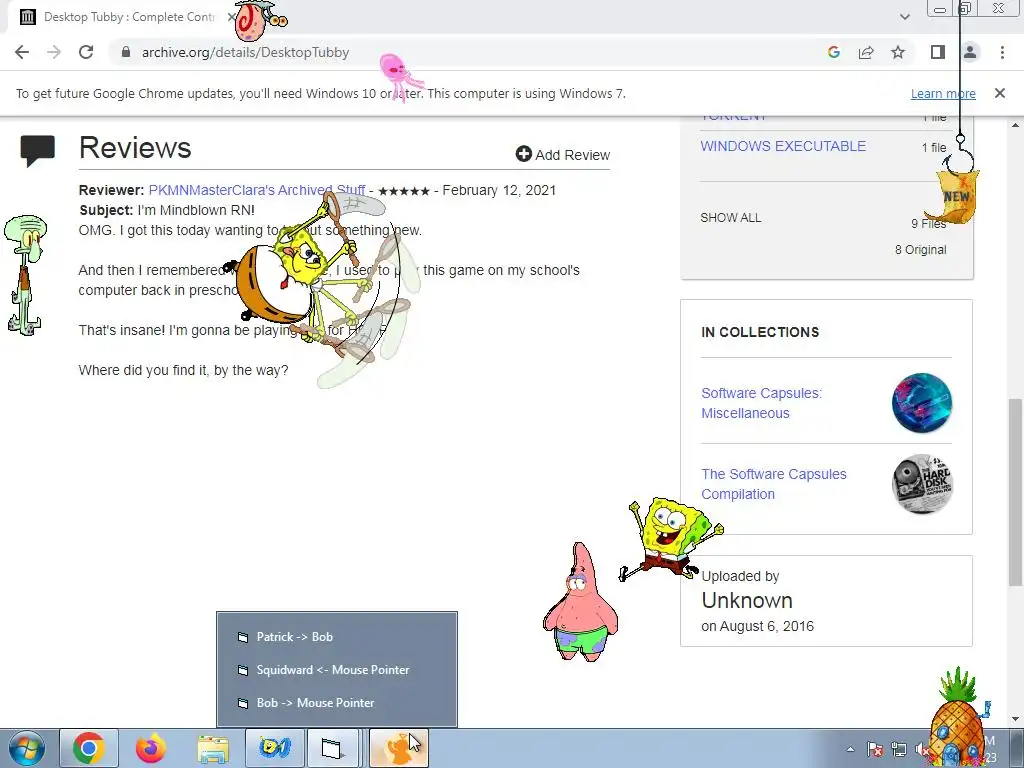Screen dimensions: 1024x768
Task: Open The Software Capsules Compilation link
Action: click(774, 484)
